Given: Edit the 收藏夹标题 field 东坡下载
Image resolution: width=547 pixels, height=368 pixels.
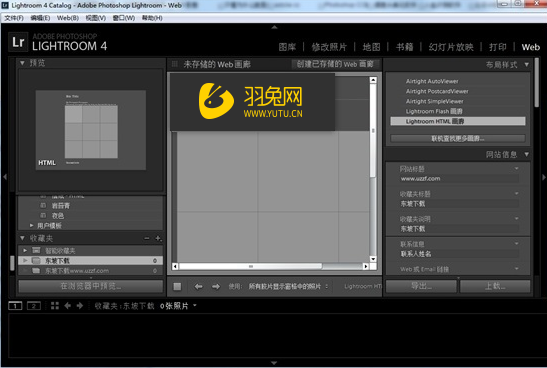Looking at the screenshot, I should tap(459, 204).
